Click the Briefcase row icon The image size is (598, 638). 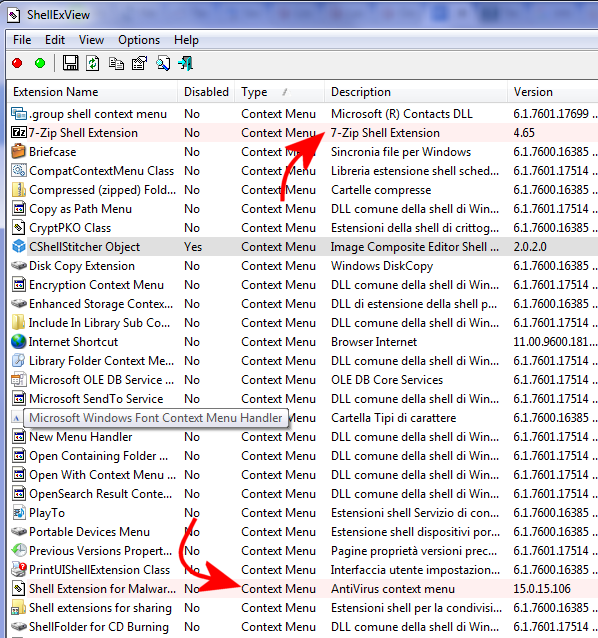point(18,151)
